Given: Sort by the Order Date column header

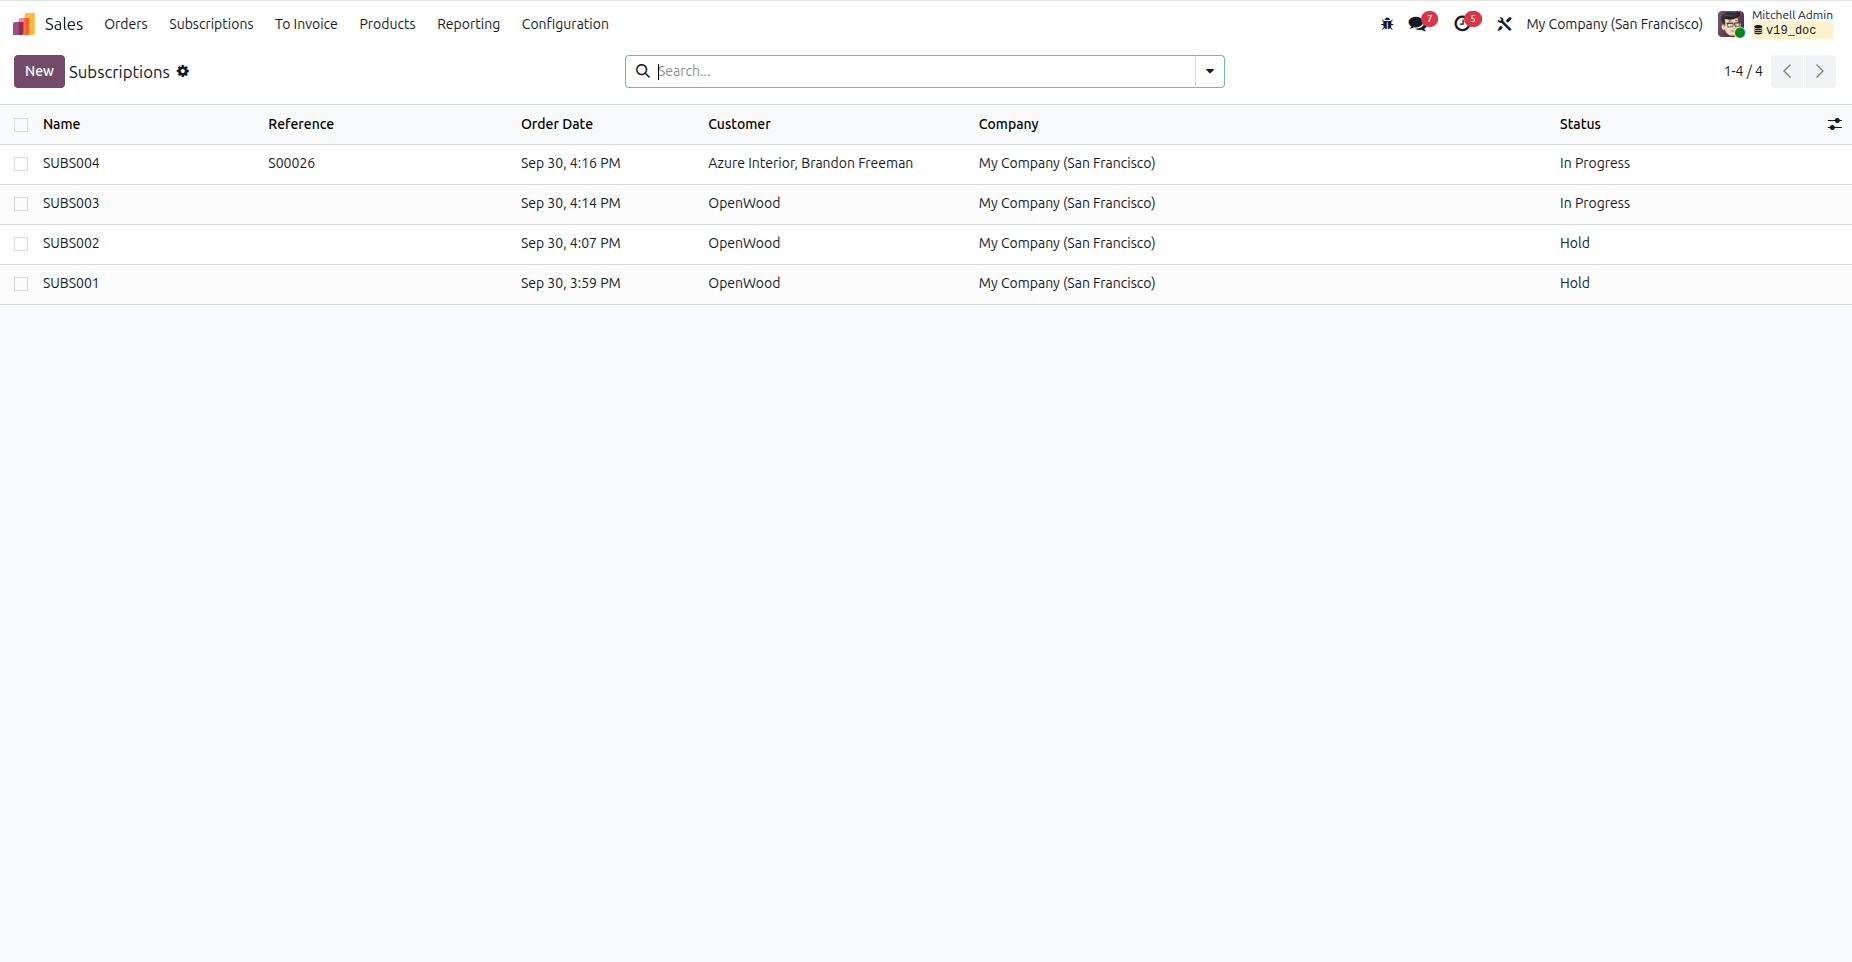Looking at the screenshot, I should pos(557,124).
